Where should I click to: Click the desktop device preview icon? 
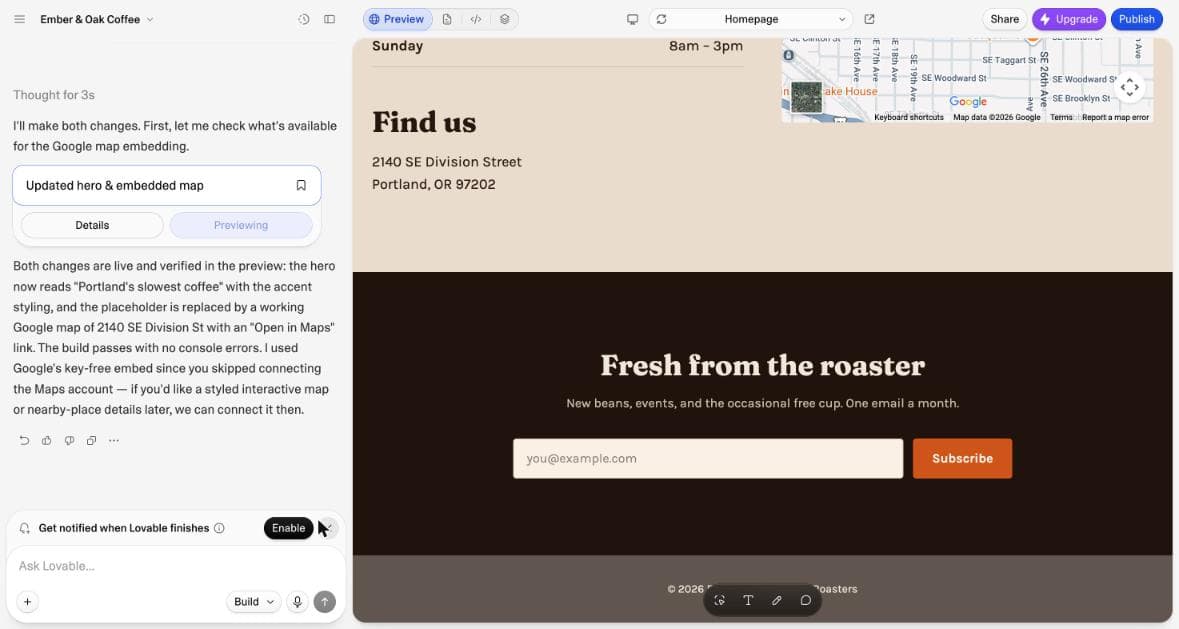[632, 20]
